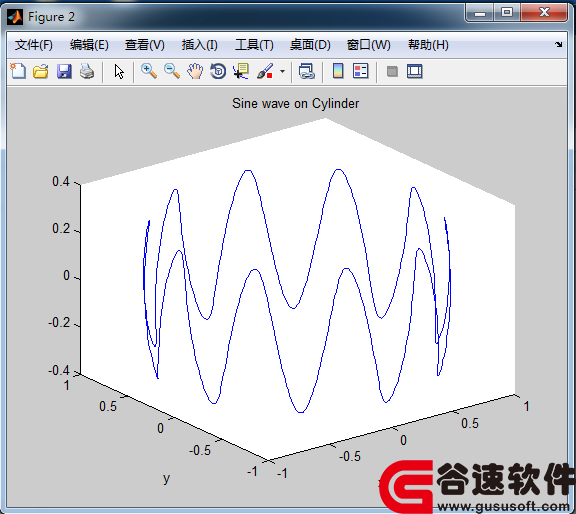Click the MATLAB logo in title bar

[x=15, y=17]
